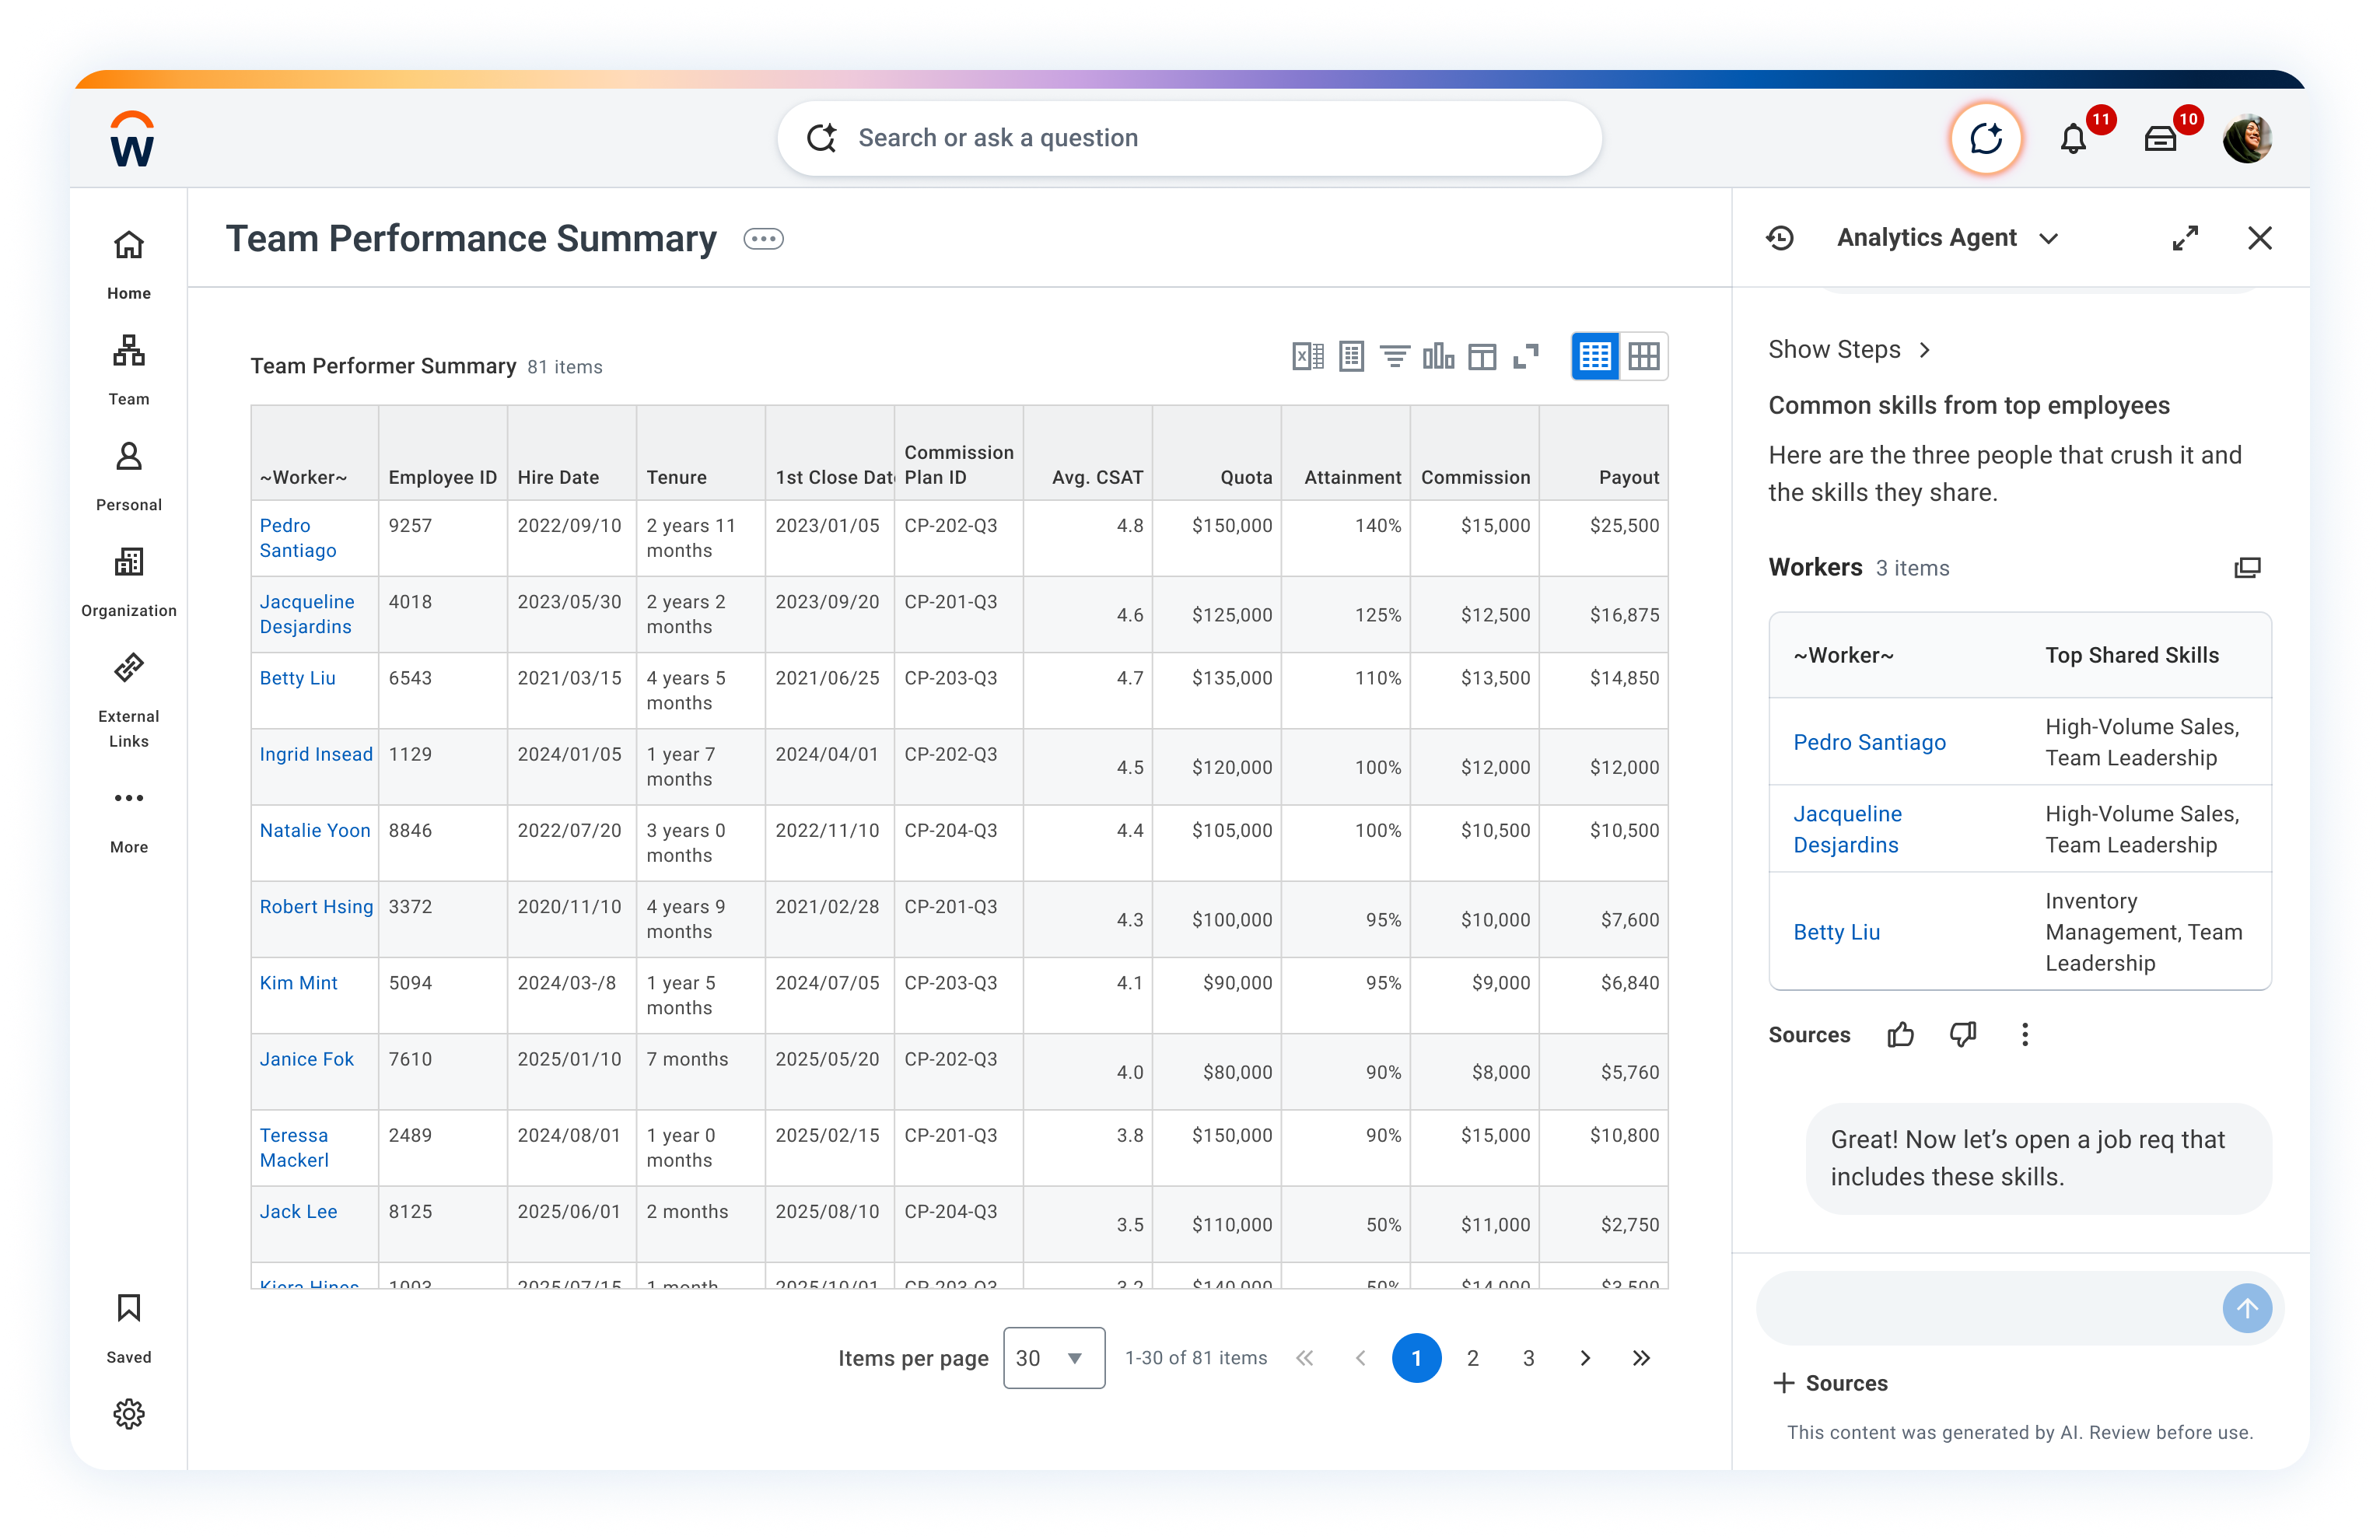Viewport: 2380px width, 1540px height.
Task: Open Kim Mint worker link
Action: pyautogui.click(x=299, y=983)
